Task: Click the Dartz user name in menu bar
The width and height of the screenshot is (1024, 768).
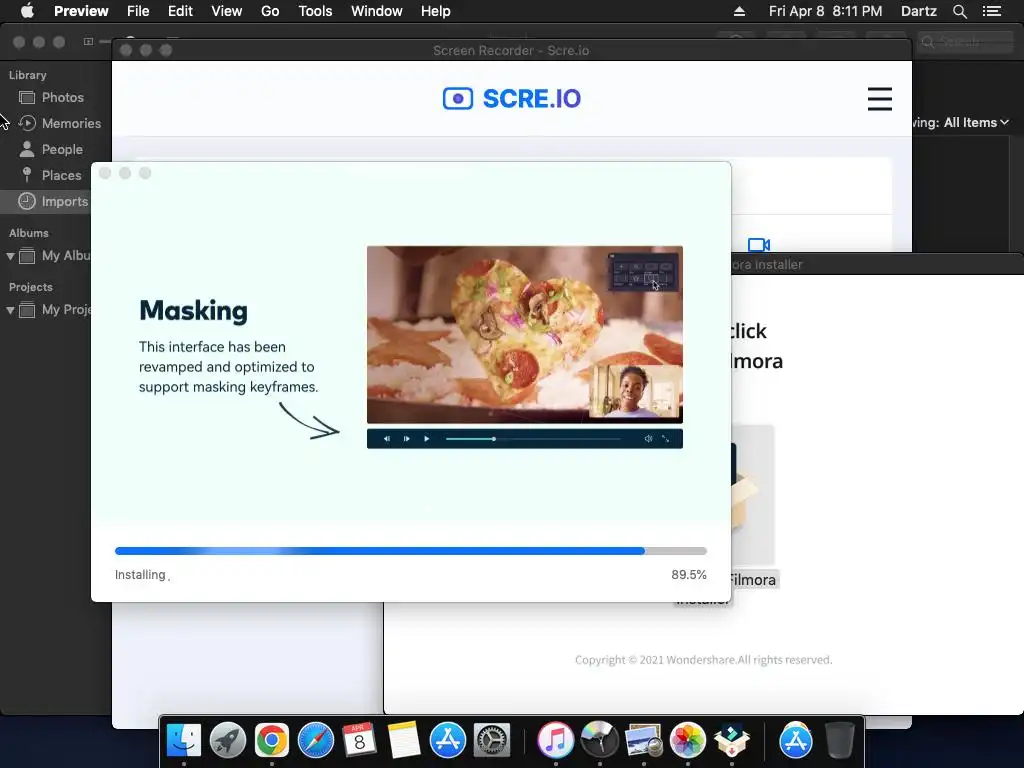Action: pos(919,11)
